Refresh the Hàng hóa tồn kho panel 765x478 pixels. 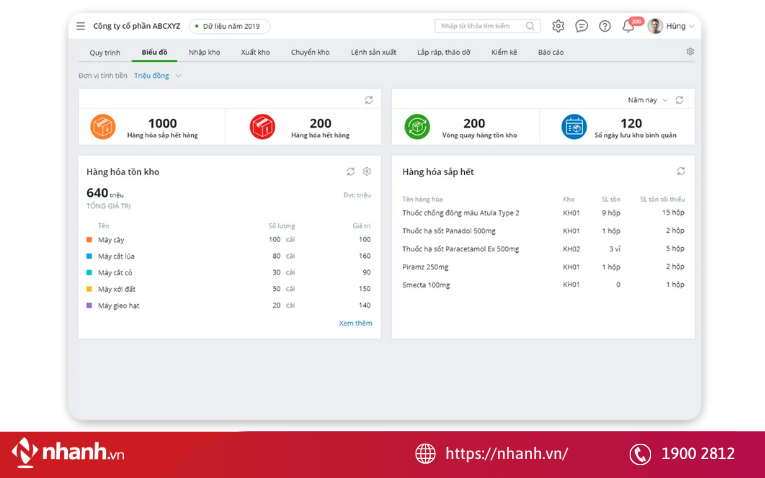click(x=351, y=171)
